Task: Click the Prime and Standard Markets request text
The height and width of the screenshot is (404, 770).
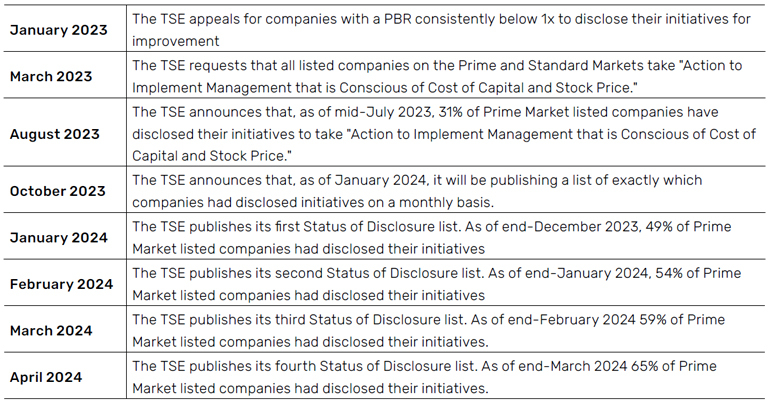Action: 437,77
